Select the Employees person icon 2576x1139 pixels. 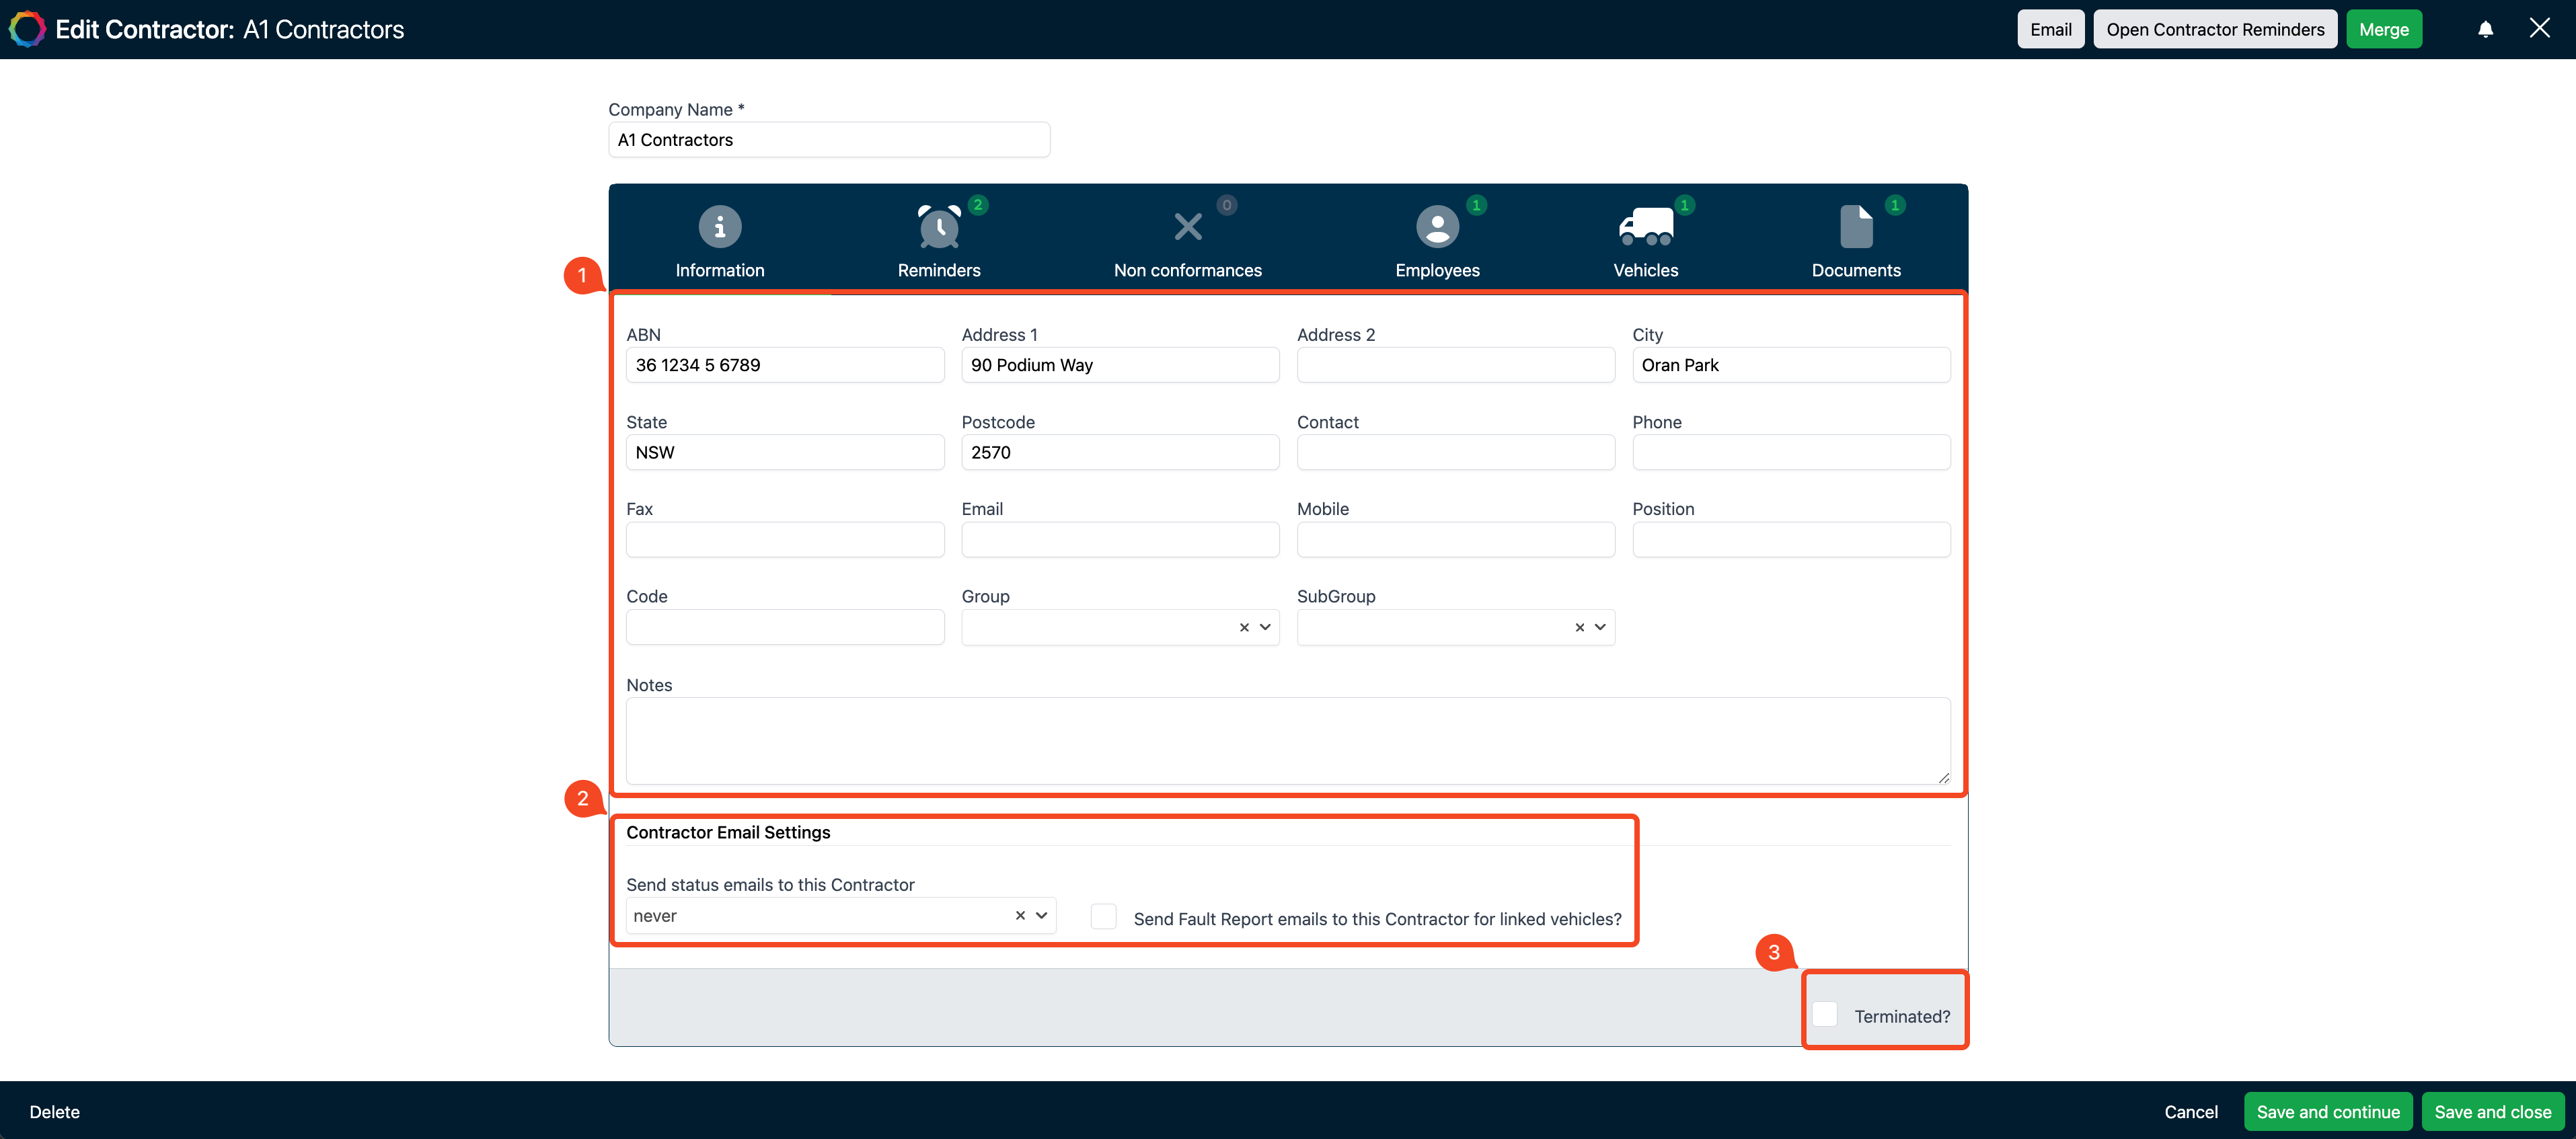click(1437, 226)
